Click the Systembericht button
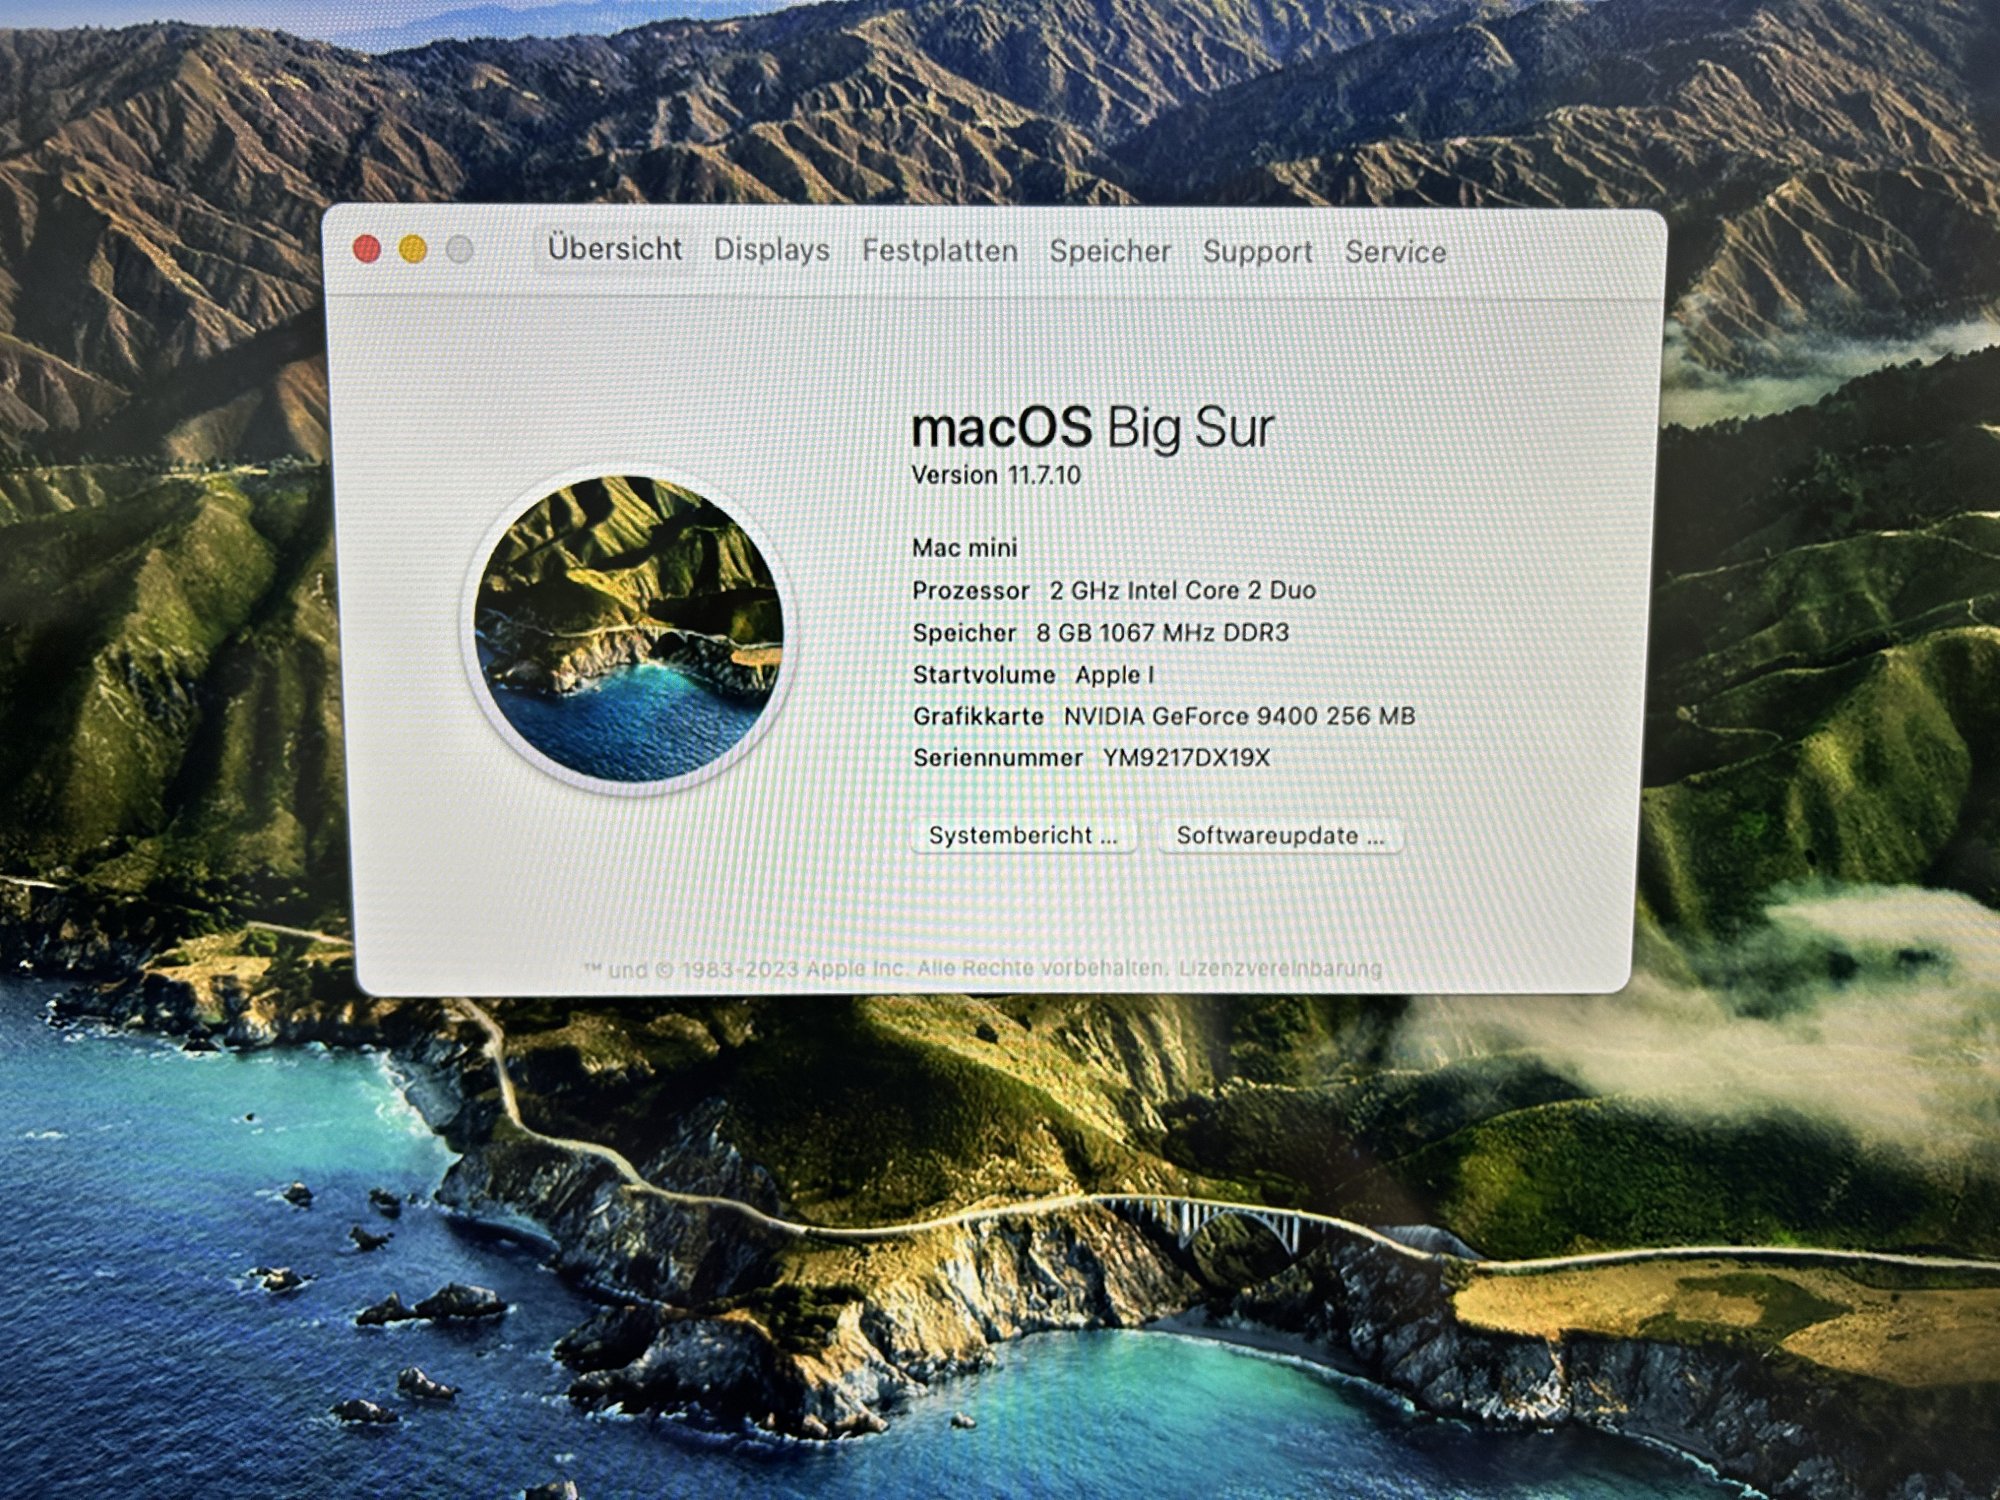The width and height of the screenshot is (2000, 1500). pos(1023,835)
